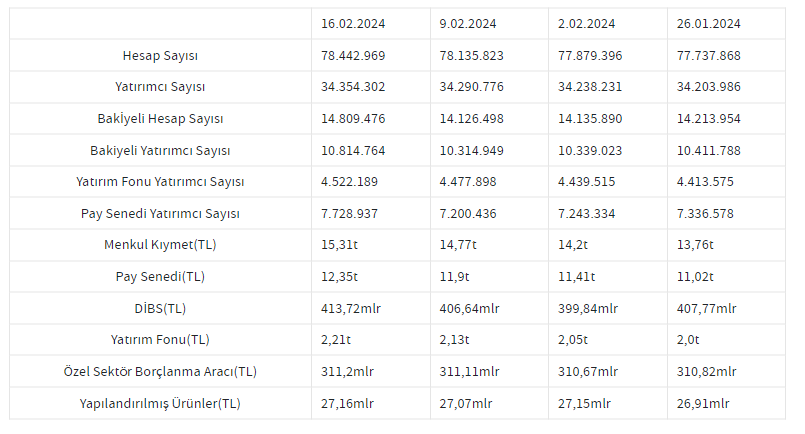Click the 16.02.2024 column header
805x434 pixels.
[x=350, y=23]
